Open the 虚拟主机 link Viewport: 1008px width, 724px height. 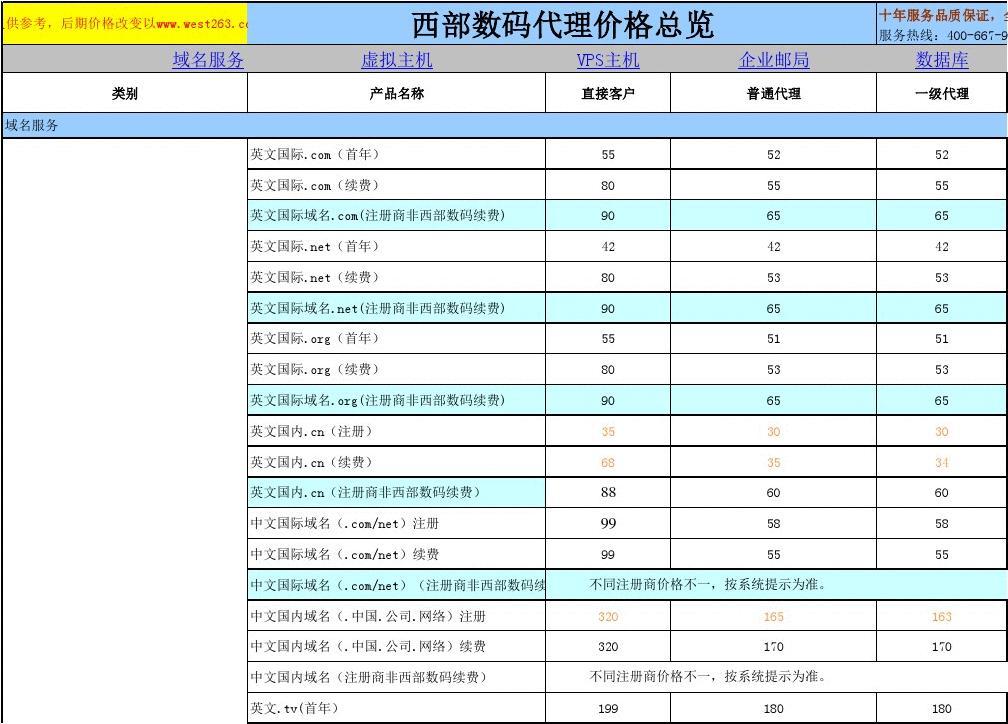pyautogui.click(x=396, y=60)
